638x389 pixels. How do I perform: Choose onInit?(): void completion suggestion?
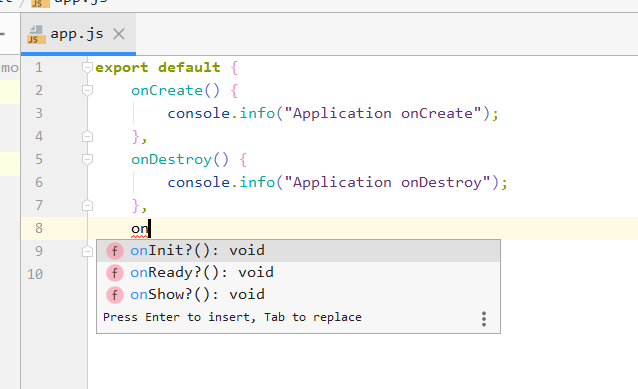pos(298,251)
